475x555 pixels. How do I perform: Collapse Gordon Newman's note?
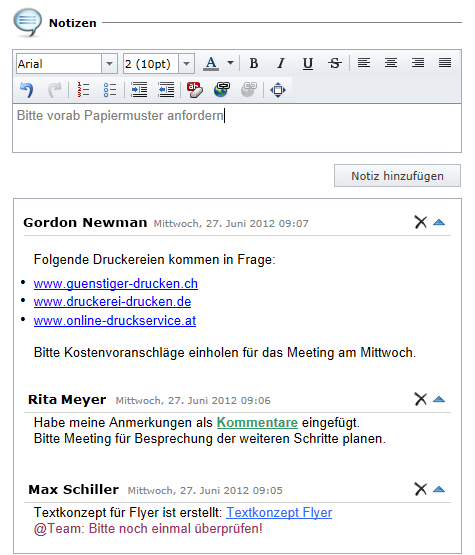click(x=439, y=222)
